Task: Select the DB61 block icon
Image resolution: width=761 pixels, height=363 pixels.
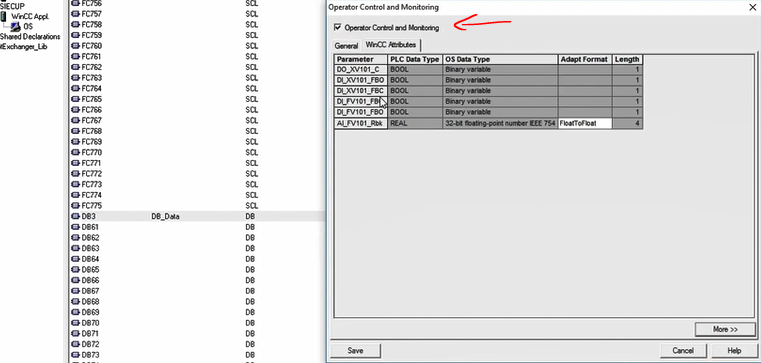Action: 75,227
